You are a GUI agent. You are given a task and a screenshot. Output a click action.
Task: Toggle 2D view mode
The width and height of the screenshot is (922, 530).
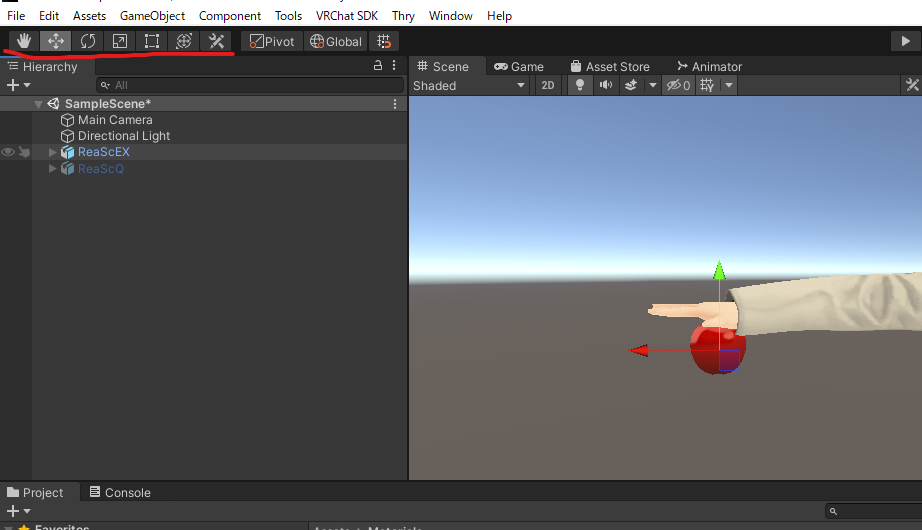pos(547,86)
